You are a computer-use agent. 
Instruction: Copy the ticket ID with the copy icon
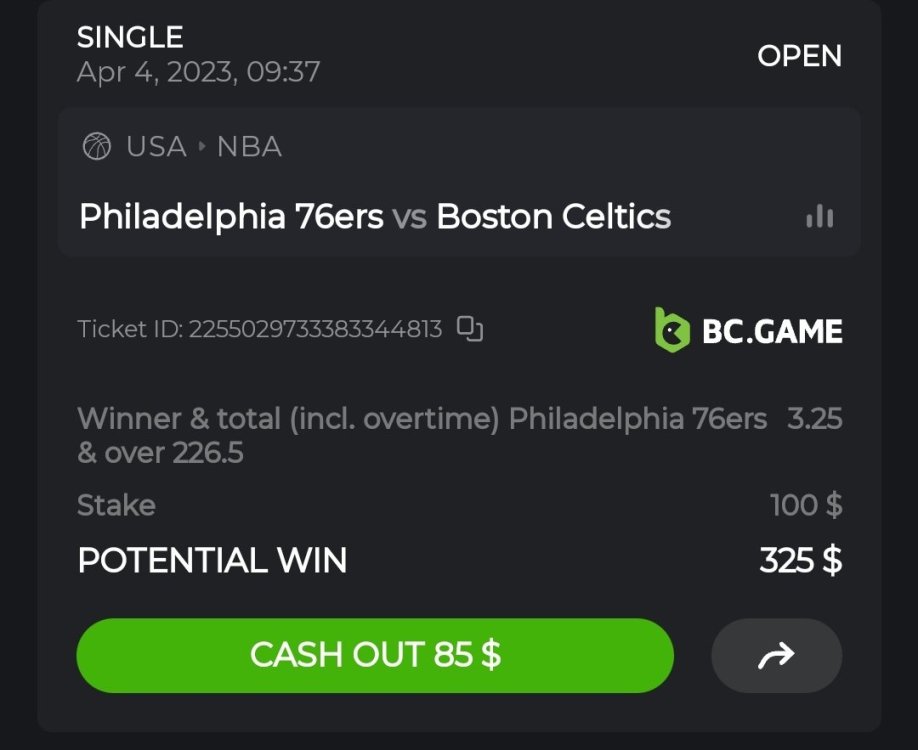coord(470,329)
